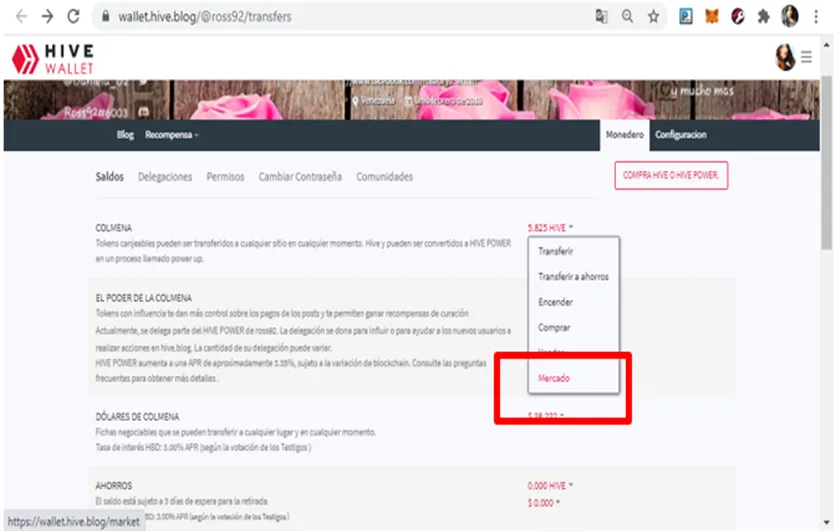The image size is (834, 531).
Task: Switch to the Monedero tab
Action: [x=624, y=135]
